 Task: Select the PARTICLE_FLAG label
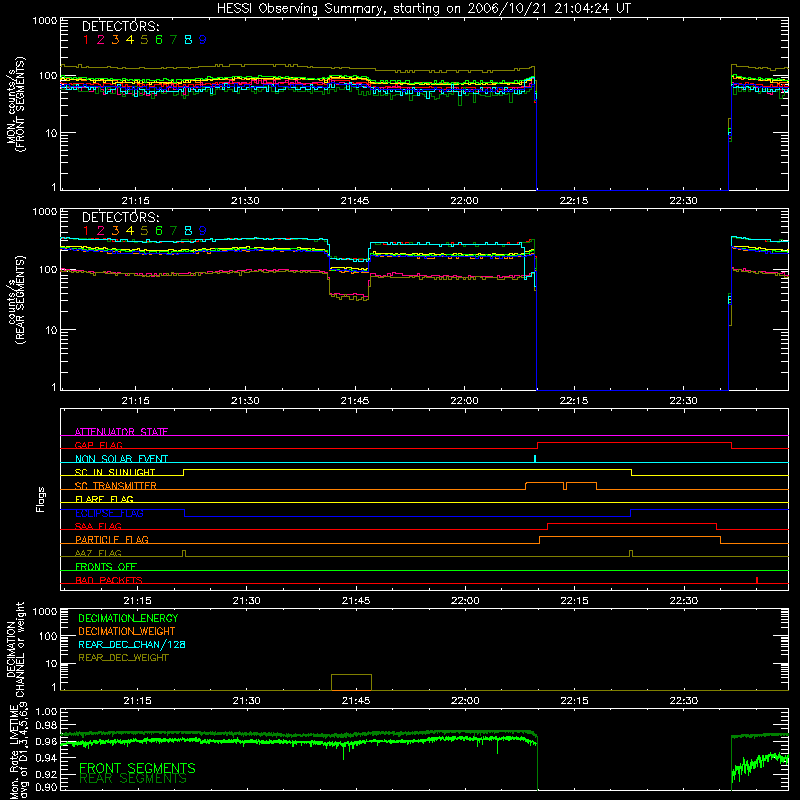coord(112,539)
